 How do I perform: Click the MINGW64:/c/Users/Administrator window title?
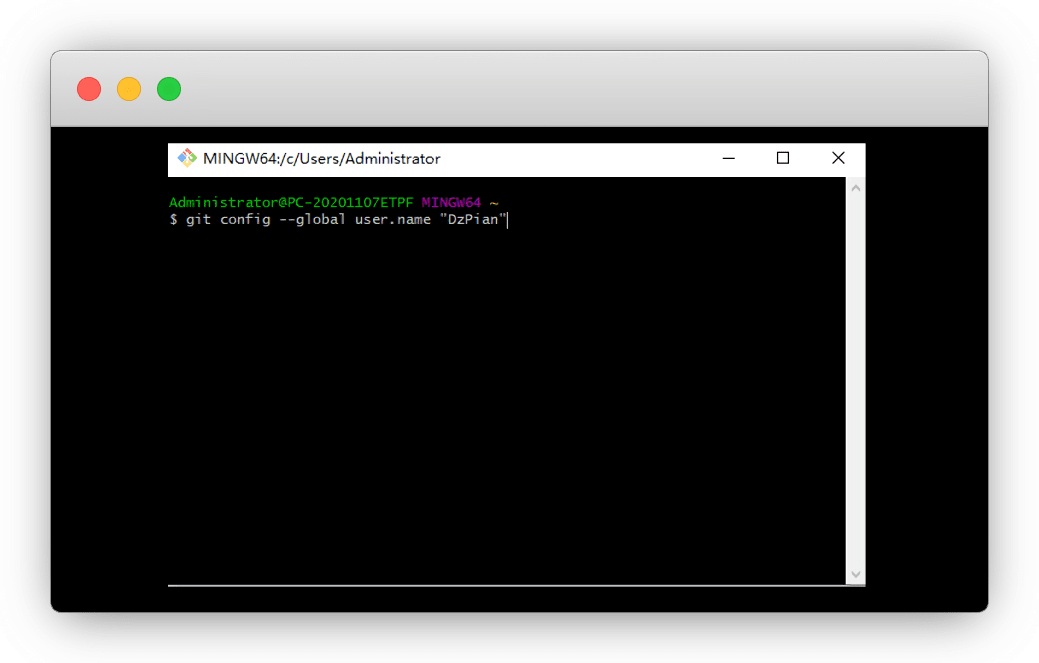(321, 158)
